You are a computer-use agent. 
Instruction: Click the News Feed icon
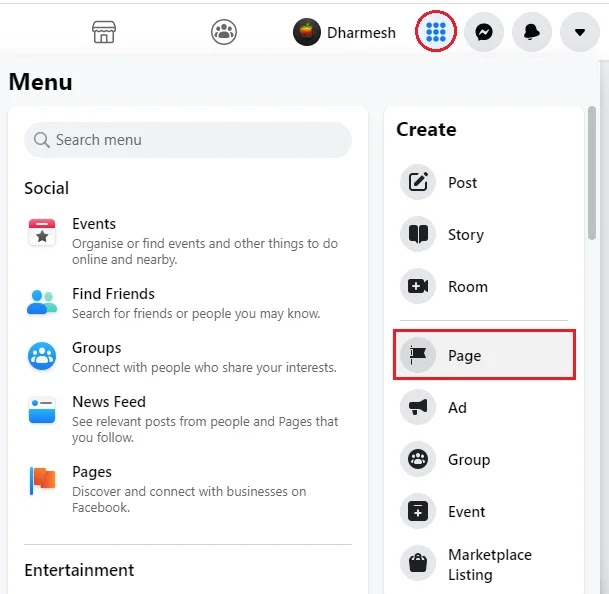tap(42, 410)
